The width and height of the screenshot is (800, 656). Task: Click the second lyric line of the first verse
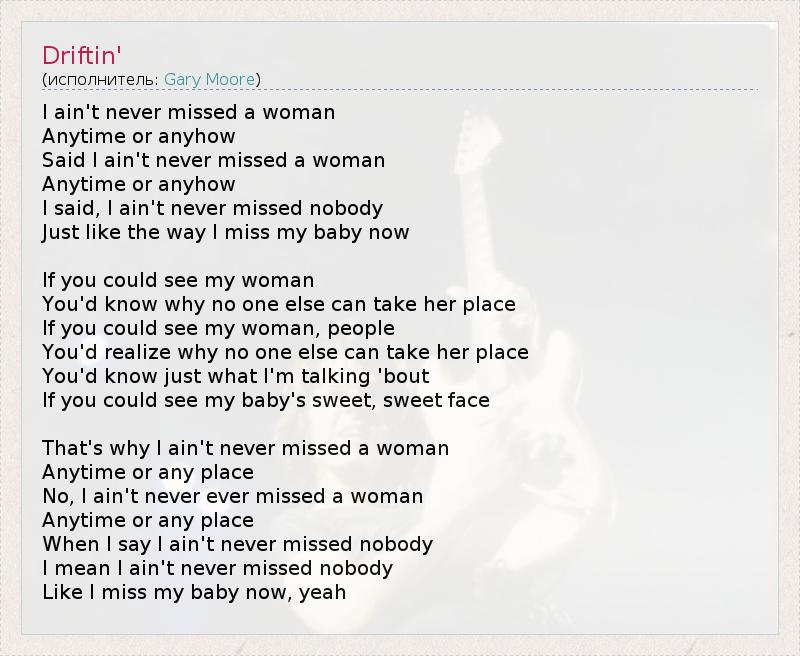coord(139,136)
